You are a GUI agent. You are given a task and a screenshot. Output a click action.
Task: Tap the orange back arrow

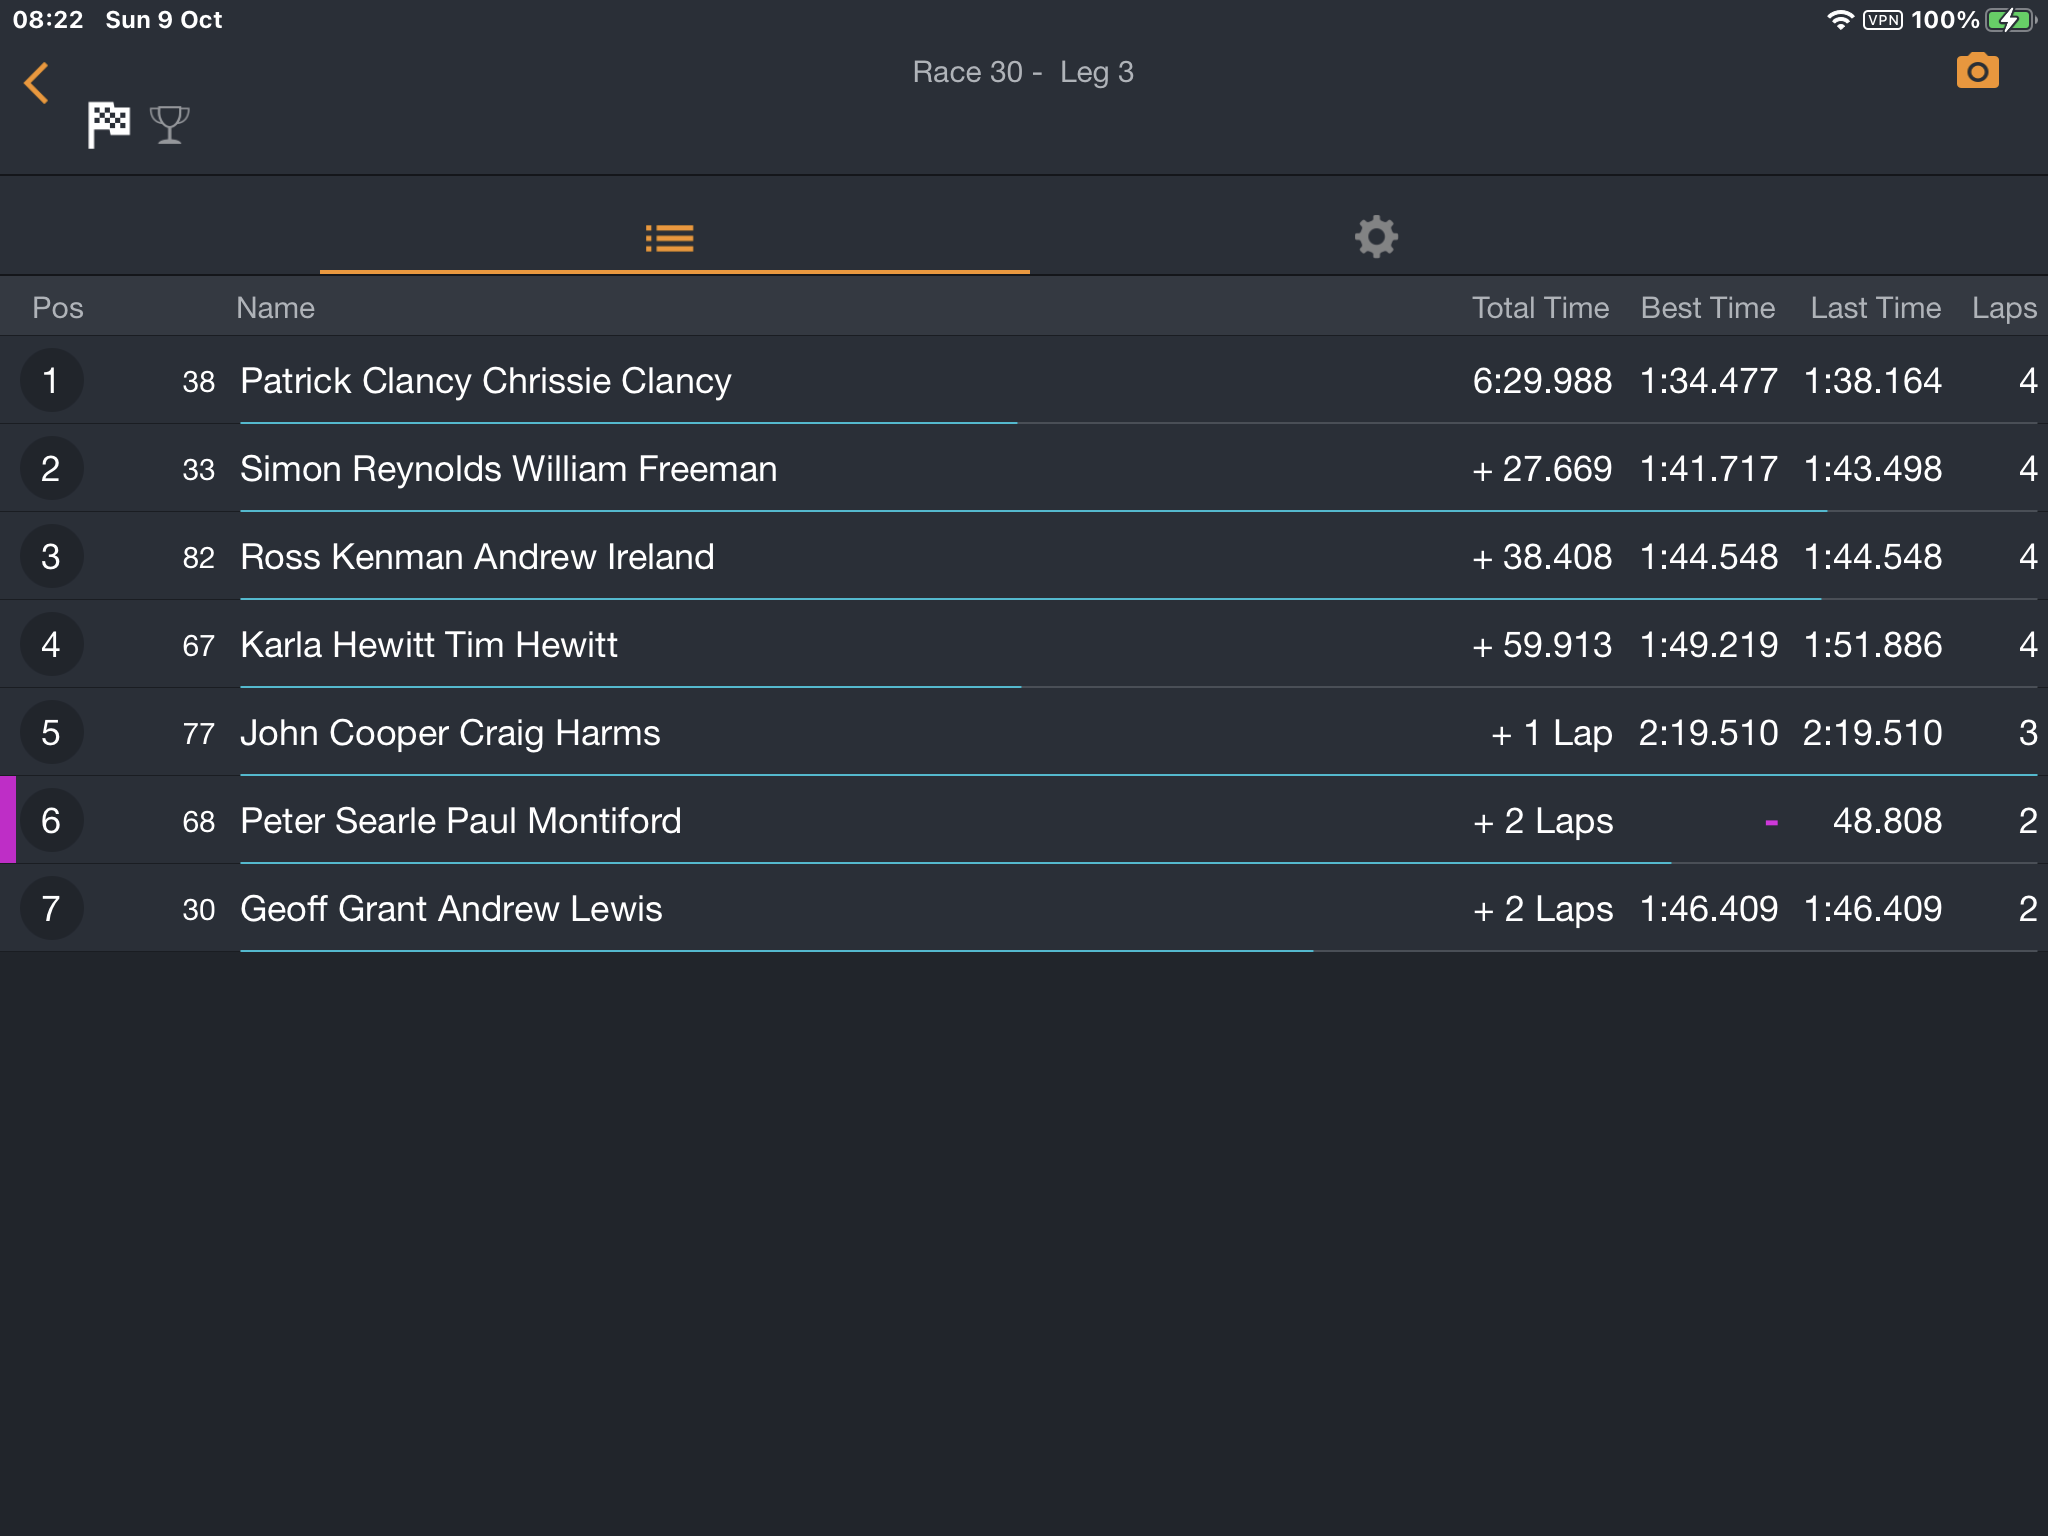pos(37,83)
